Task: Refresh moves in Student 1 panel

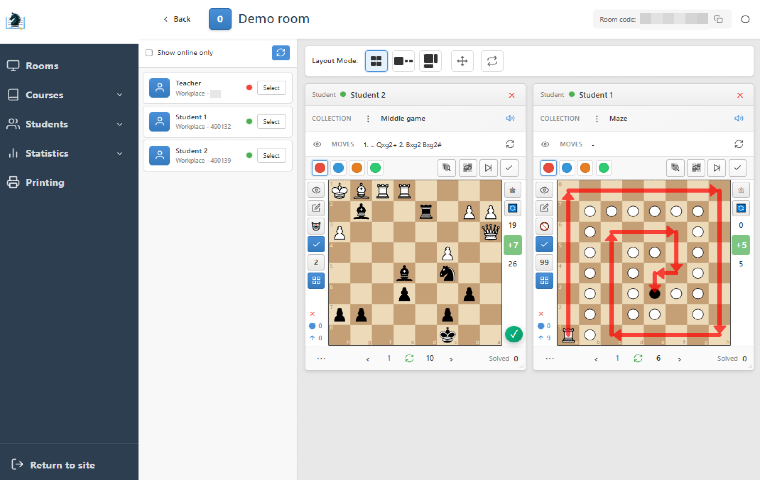Action: click(739, 144)
